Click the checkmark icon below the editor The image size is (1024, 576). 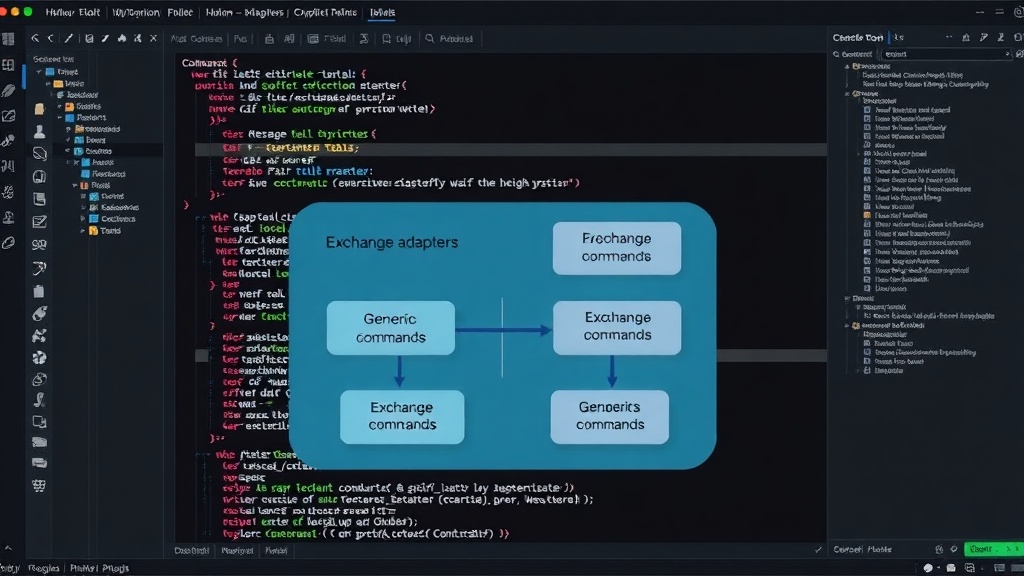[x=818, y=550]
